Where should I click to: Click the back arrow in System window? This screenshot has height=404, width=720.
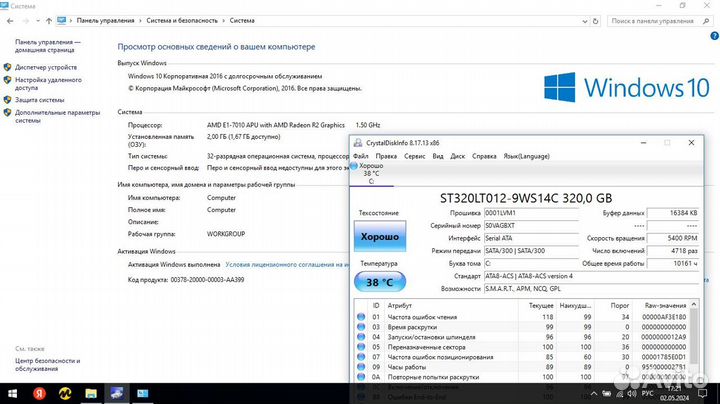click(x=10, y=21)
